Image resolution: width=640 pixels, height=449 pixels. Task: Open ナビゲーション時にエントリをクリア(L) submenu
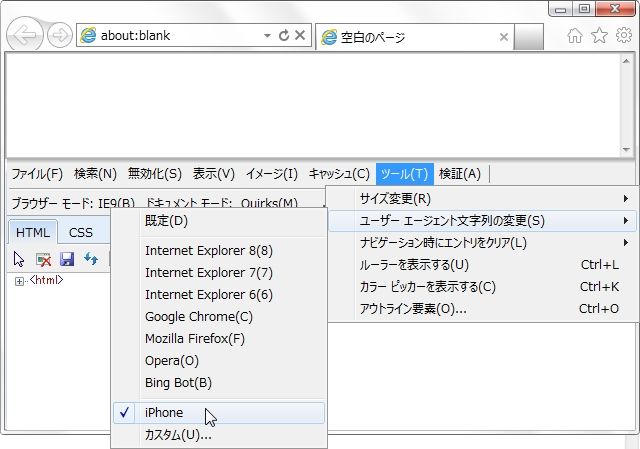coord(482,243)
